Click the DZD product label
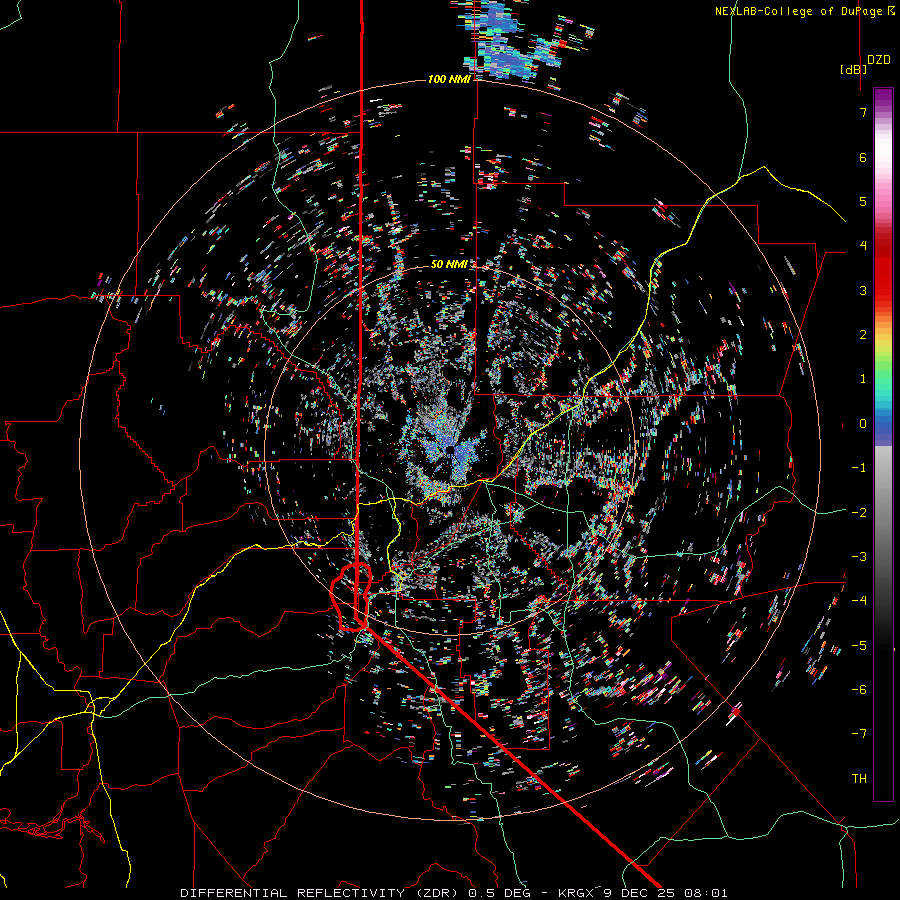Viewport: 900px width, 900px height. (x=879, y=60)
